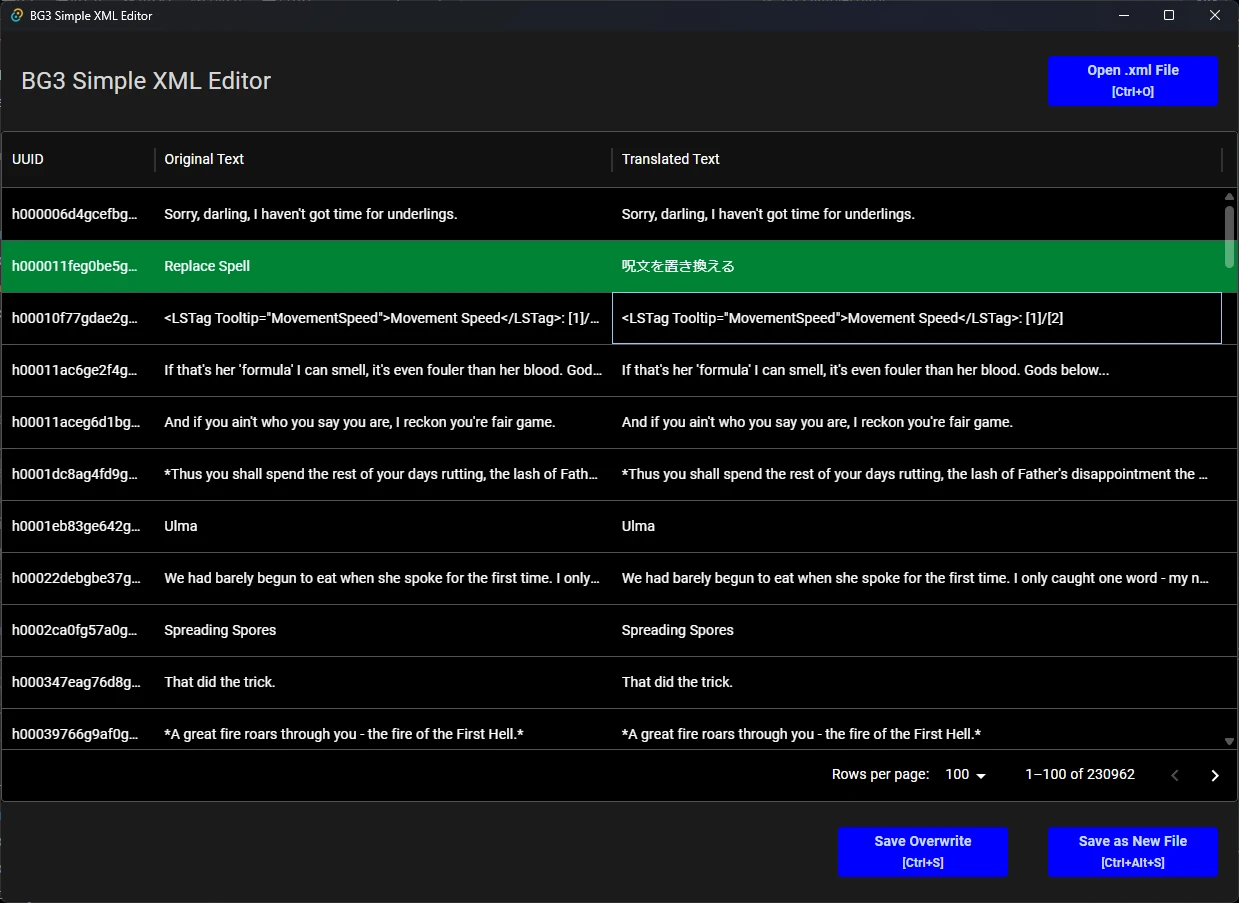Viewport: 1239px width, 903px height.
Task: Select UUID cell h0002ca0fg57a0g…
Action: [78, 630]
